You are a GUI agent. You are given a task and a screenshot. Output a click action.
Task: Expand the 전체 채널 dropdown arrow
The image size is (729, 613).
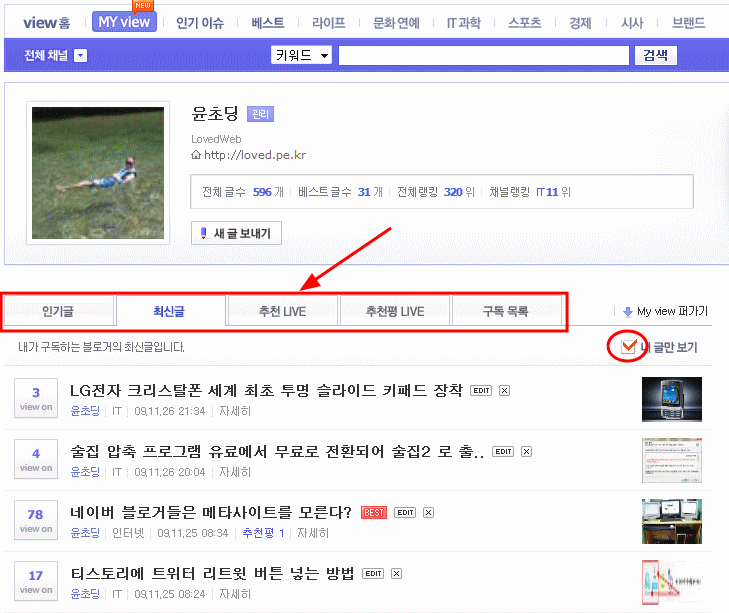tap(80, 56)
